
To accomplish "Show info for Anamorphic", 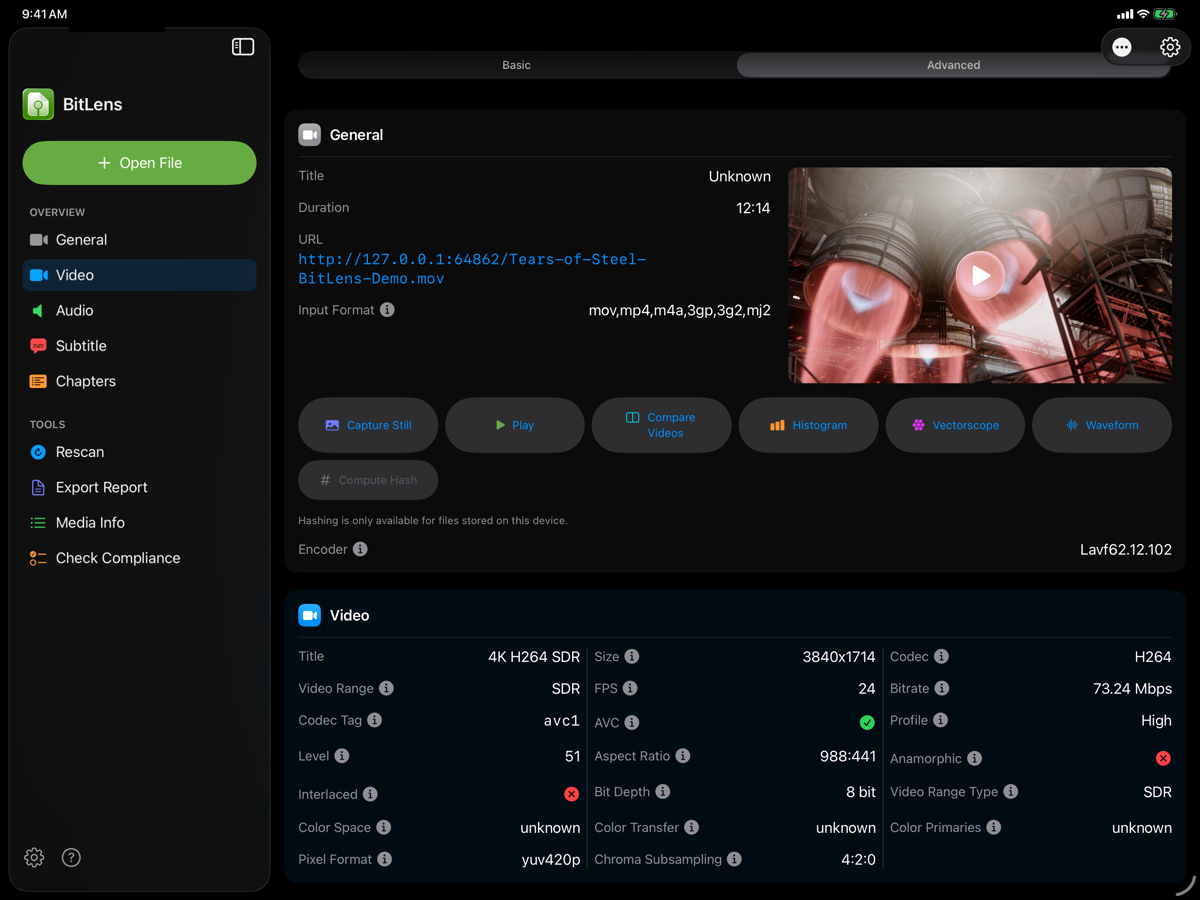I will tap(975, 758).
